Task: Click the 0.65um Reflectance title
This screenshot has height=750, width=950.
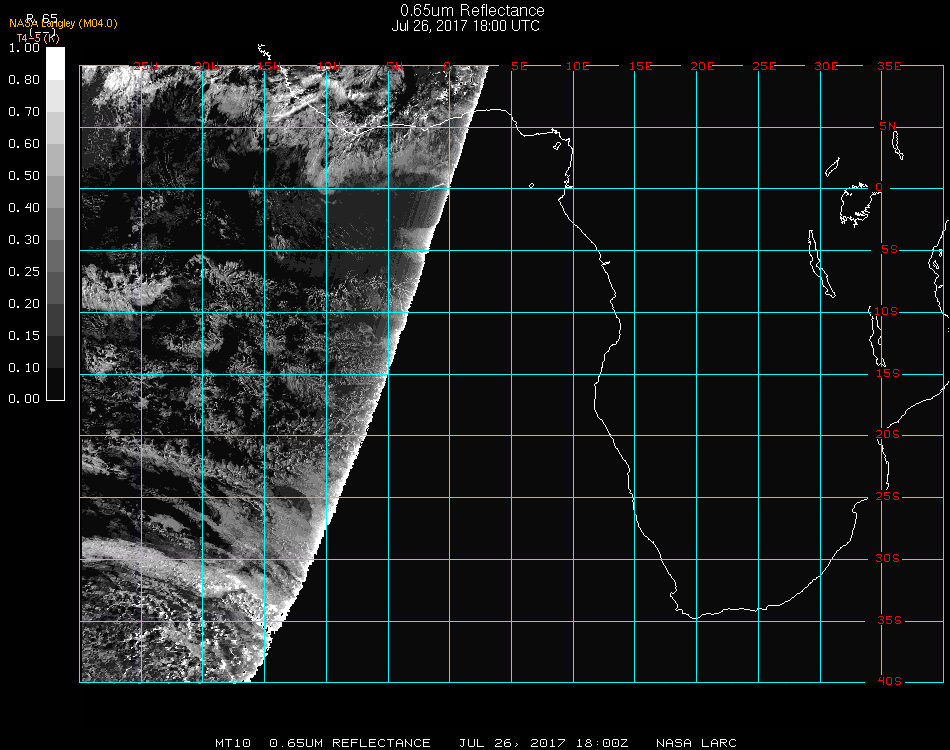Action: [x=472, y=11]
